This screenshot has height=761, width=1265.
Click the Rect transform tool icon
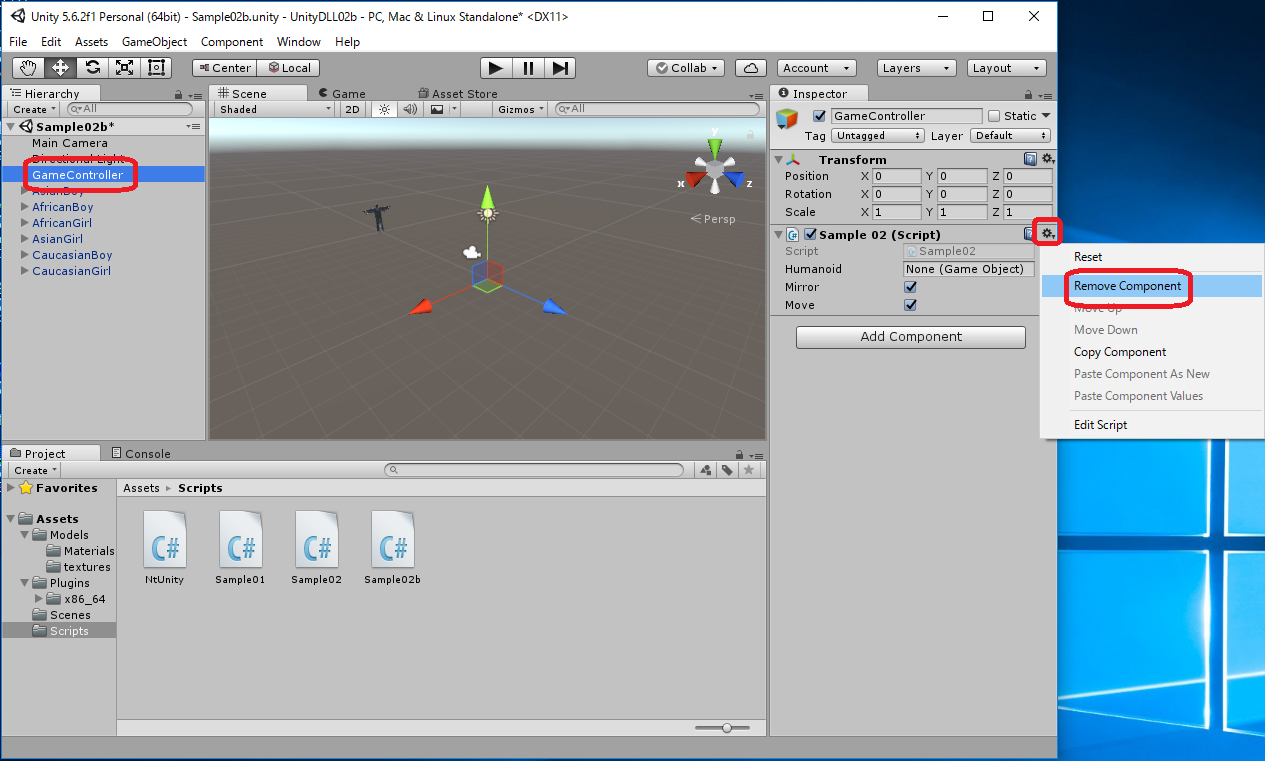click(156, 68)
